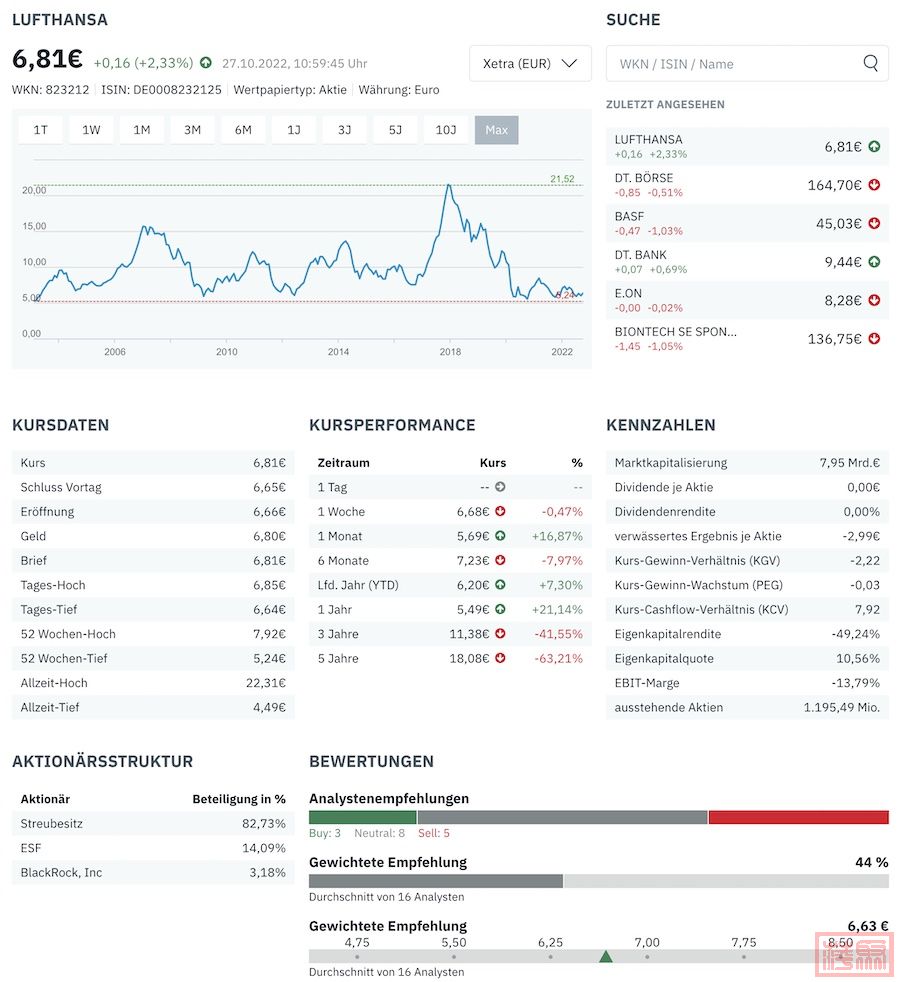Click the neutral arrow icon in 1 Tag row
This screenshot has width=900, height=982.
point(500,487)
